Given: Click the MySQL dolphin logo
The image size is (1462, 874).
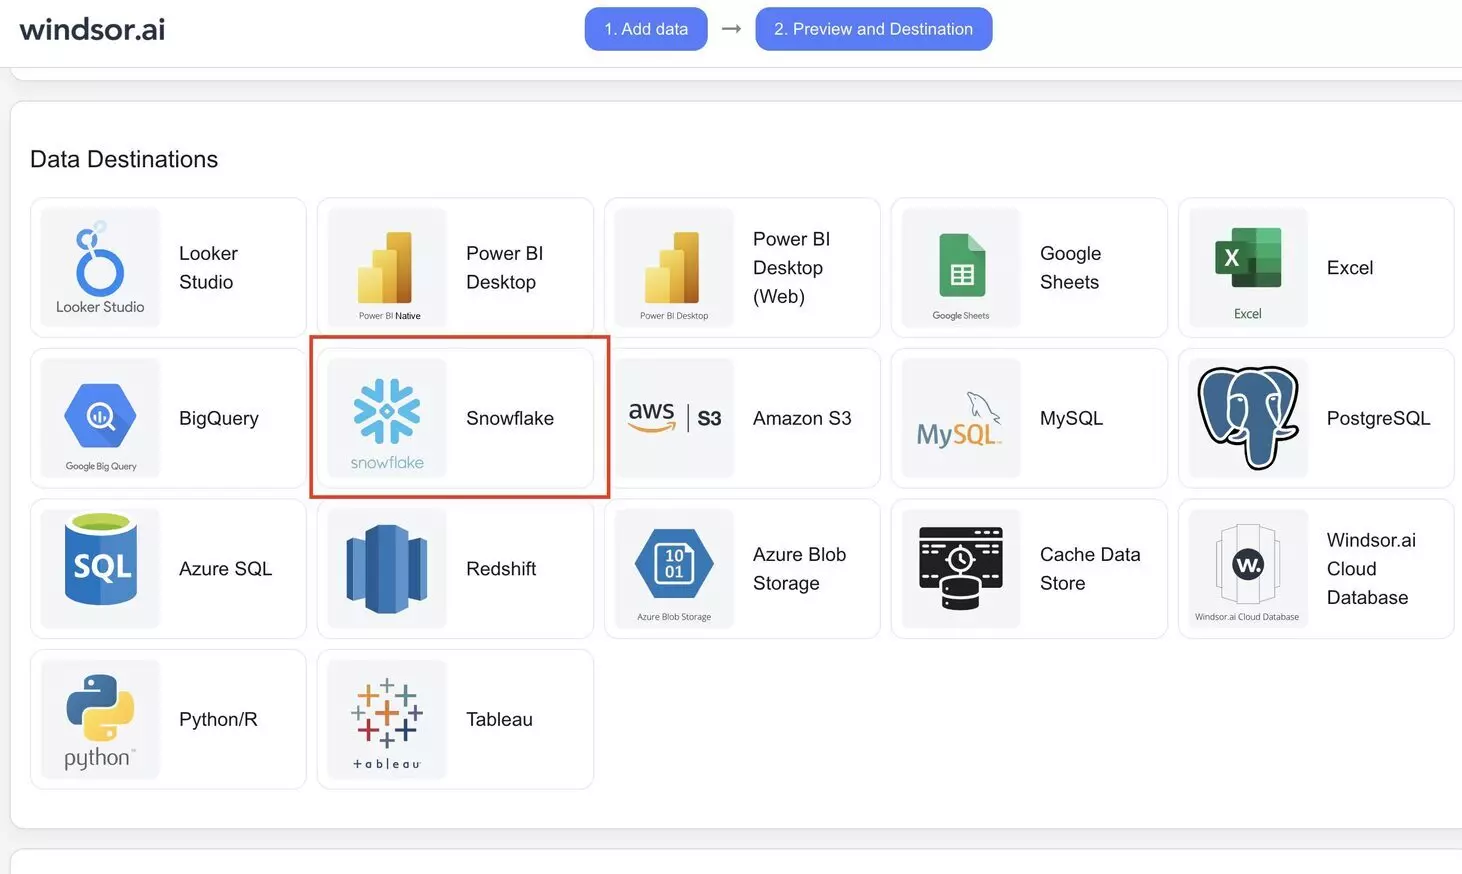Looking at the screenshot, I should tap(961, 418).
